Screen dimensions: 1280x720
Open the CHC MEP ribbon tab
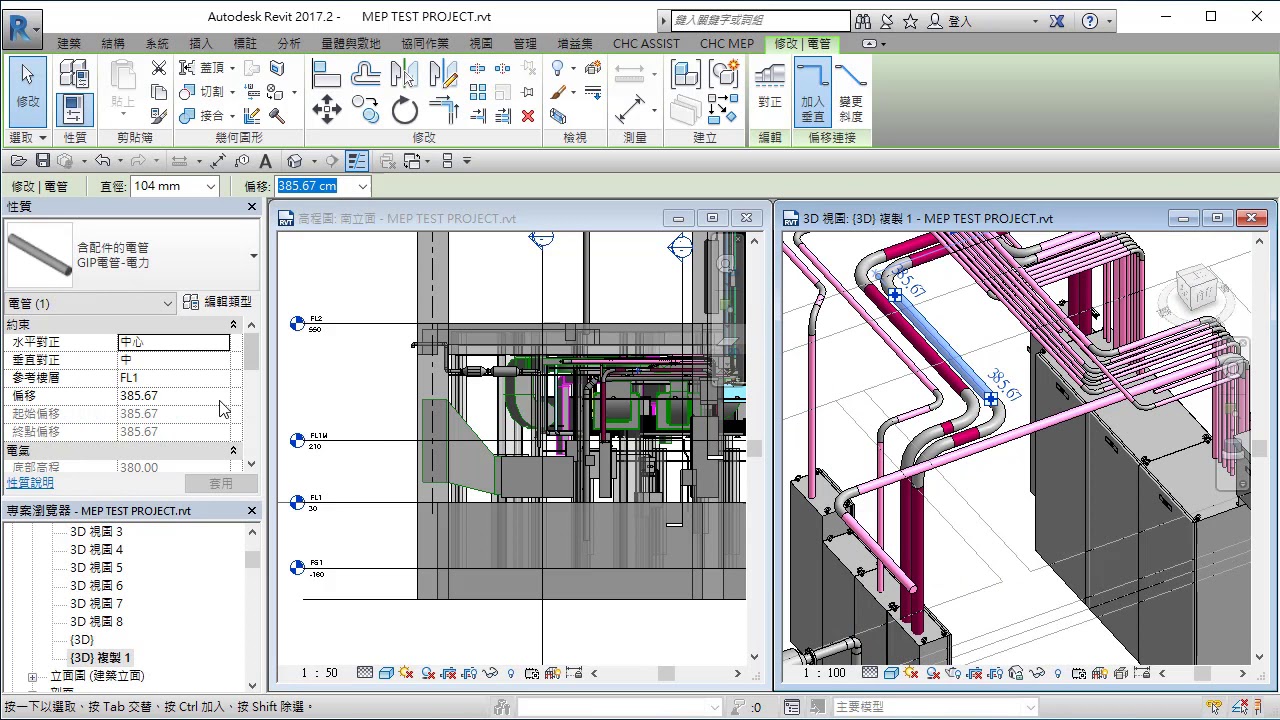click(727, 43)
